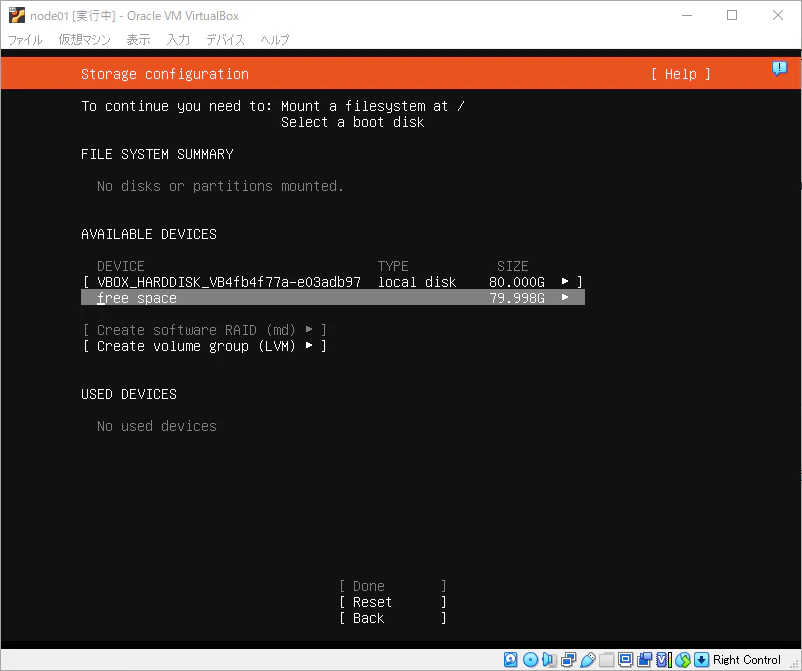The height and width of the screenshot is (671, 802).
Task: Open Create volume group (LVM)
Action: (x=204, y=346)
